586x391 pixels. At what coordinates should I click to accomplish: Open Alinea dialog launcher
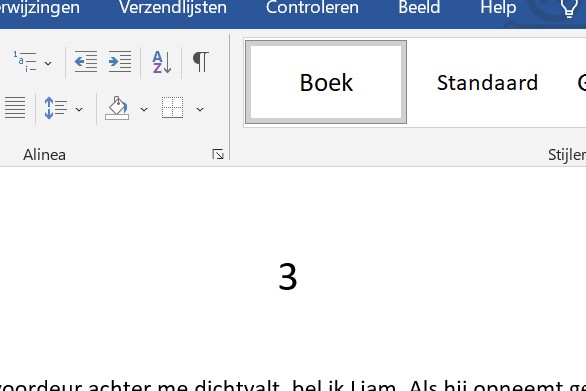tap(218, 154)
